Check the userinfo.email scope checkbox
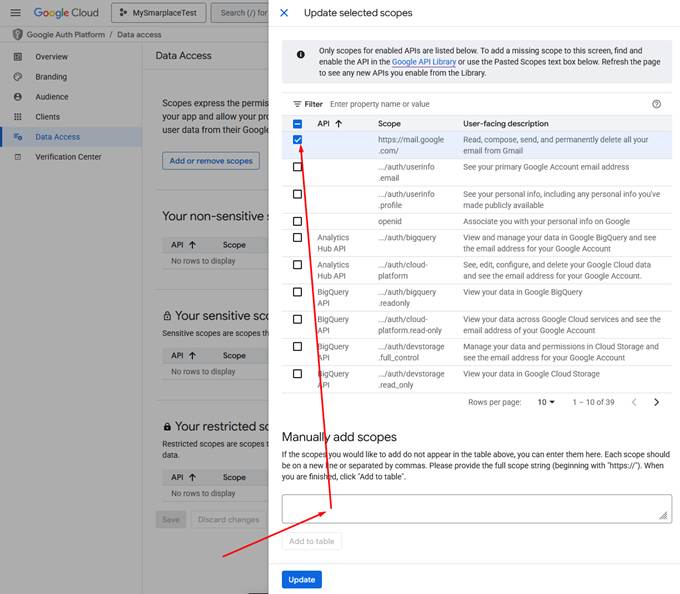 tap(298, 167)
